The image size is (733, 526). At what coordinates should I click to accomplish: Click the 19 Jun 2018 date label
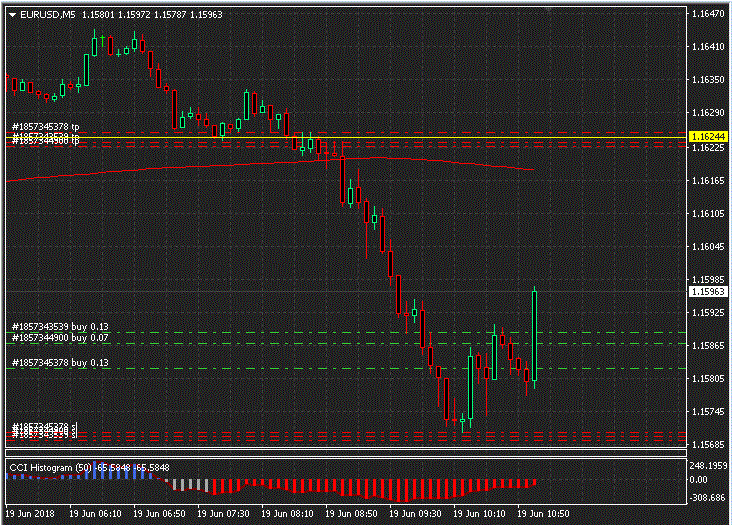(x=32, y=513)
